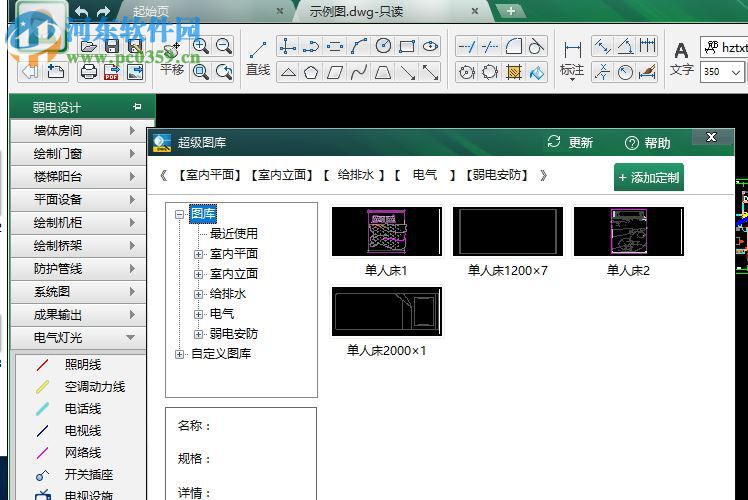
Task: Open the hztxt font combo box
Action: (x=724, y=47)
